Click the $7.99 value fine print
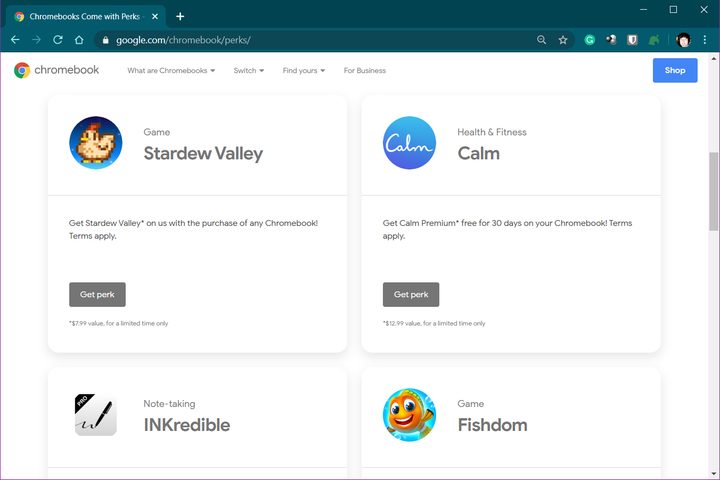Viewport: 720px width, 480px height. click(118, 323)
